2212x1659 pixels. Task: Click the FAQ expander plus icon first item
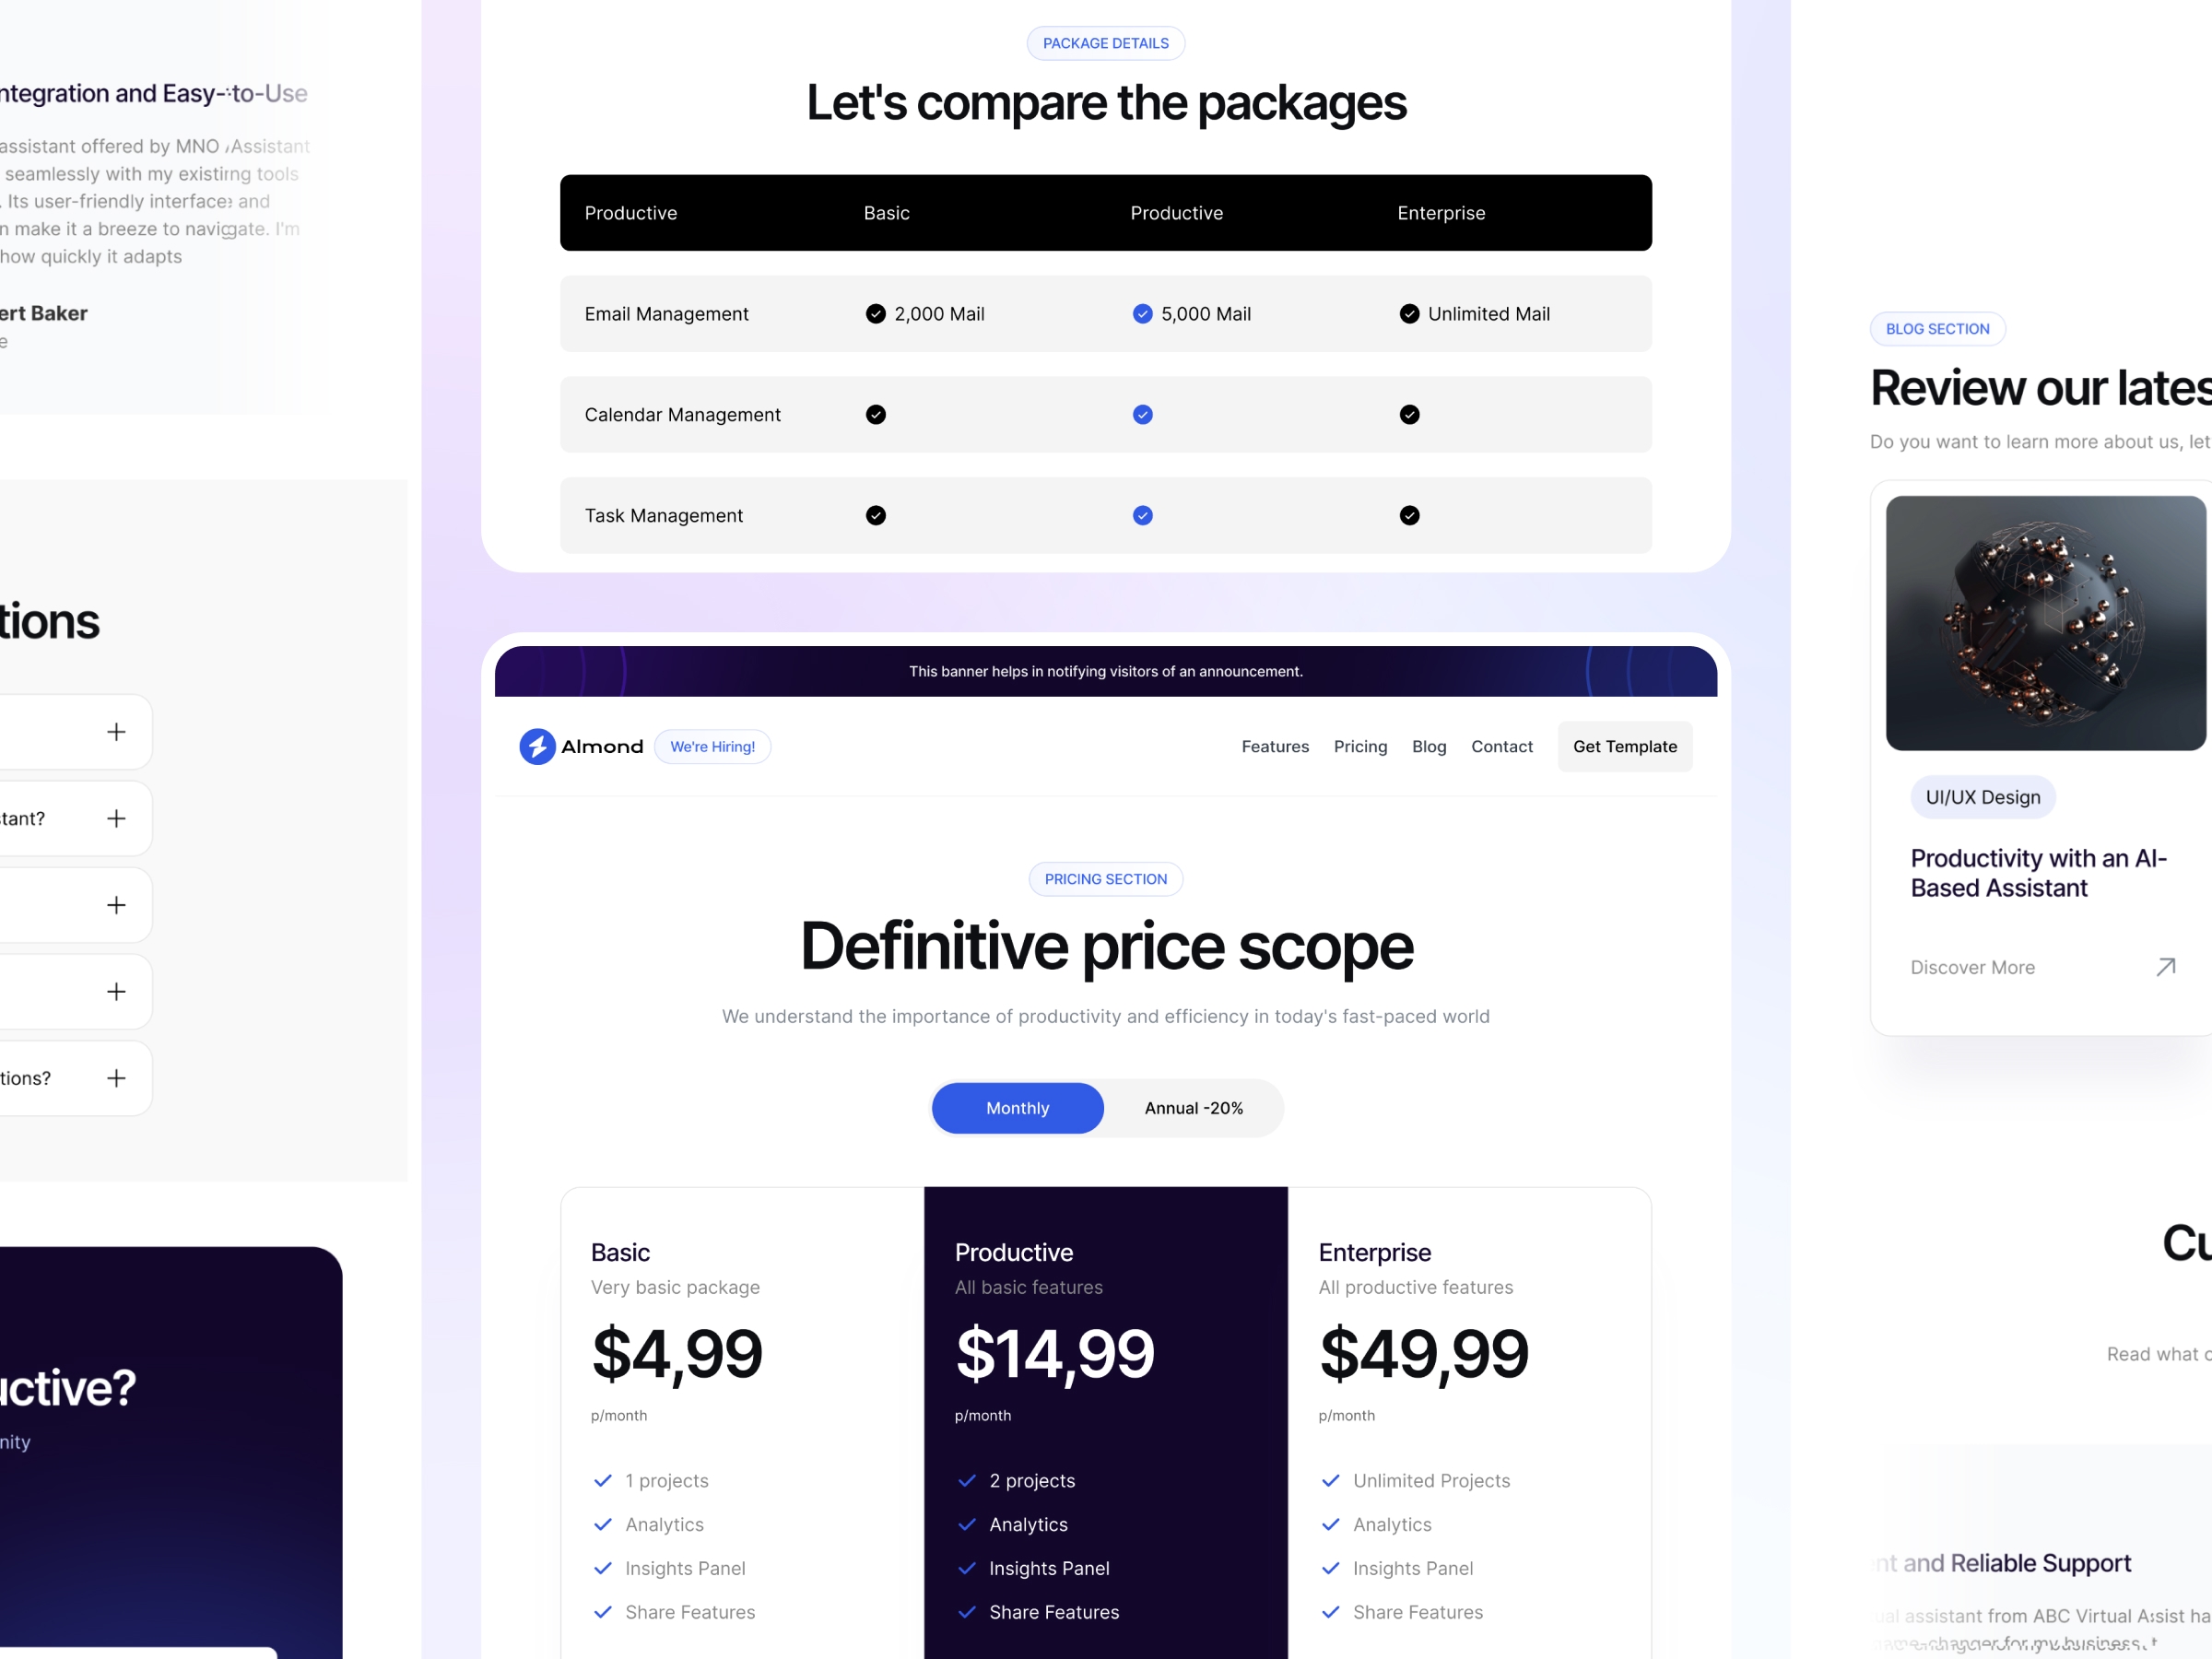click(115, 732)
